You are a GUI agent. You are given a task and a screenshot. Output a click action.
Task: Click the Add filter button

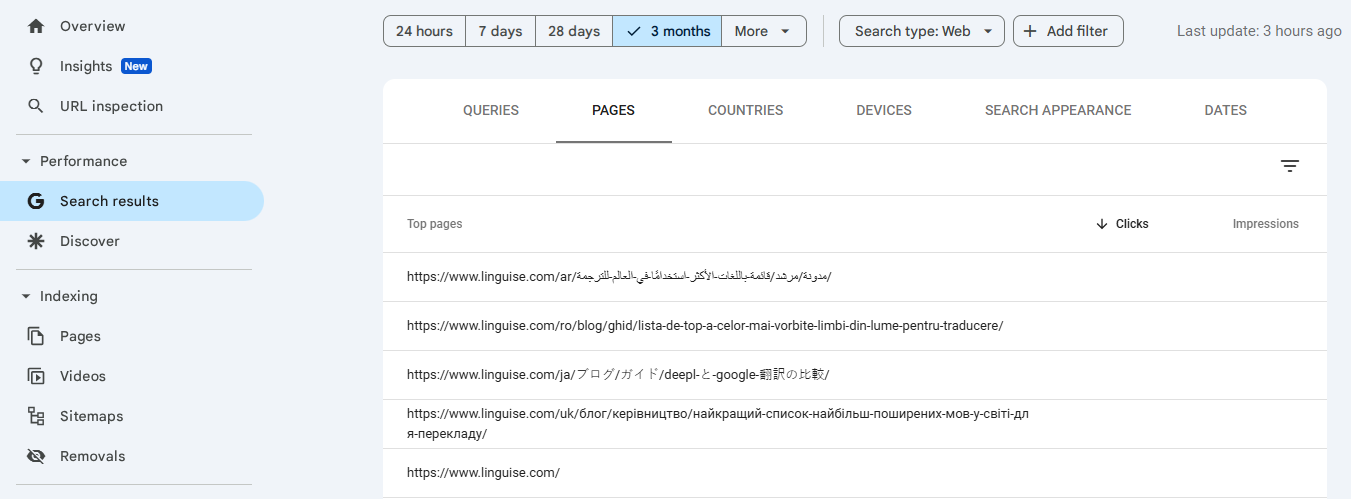click(1068, 31)
